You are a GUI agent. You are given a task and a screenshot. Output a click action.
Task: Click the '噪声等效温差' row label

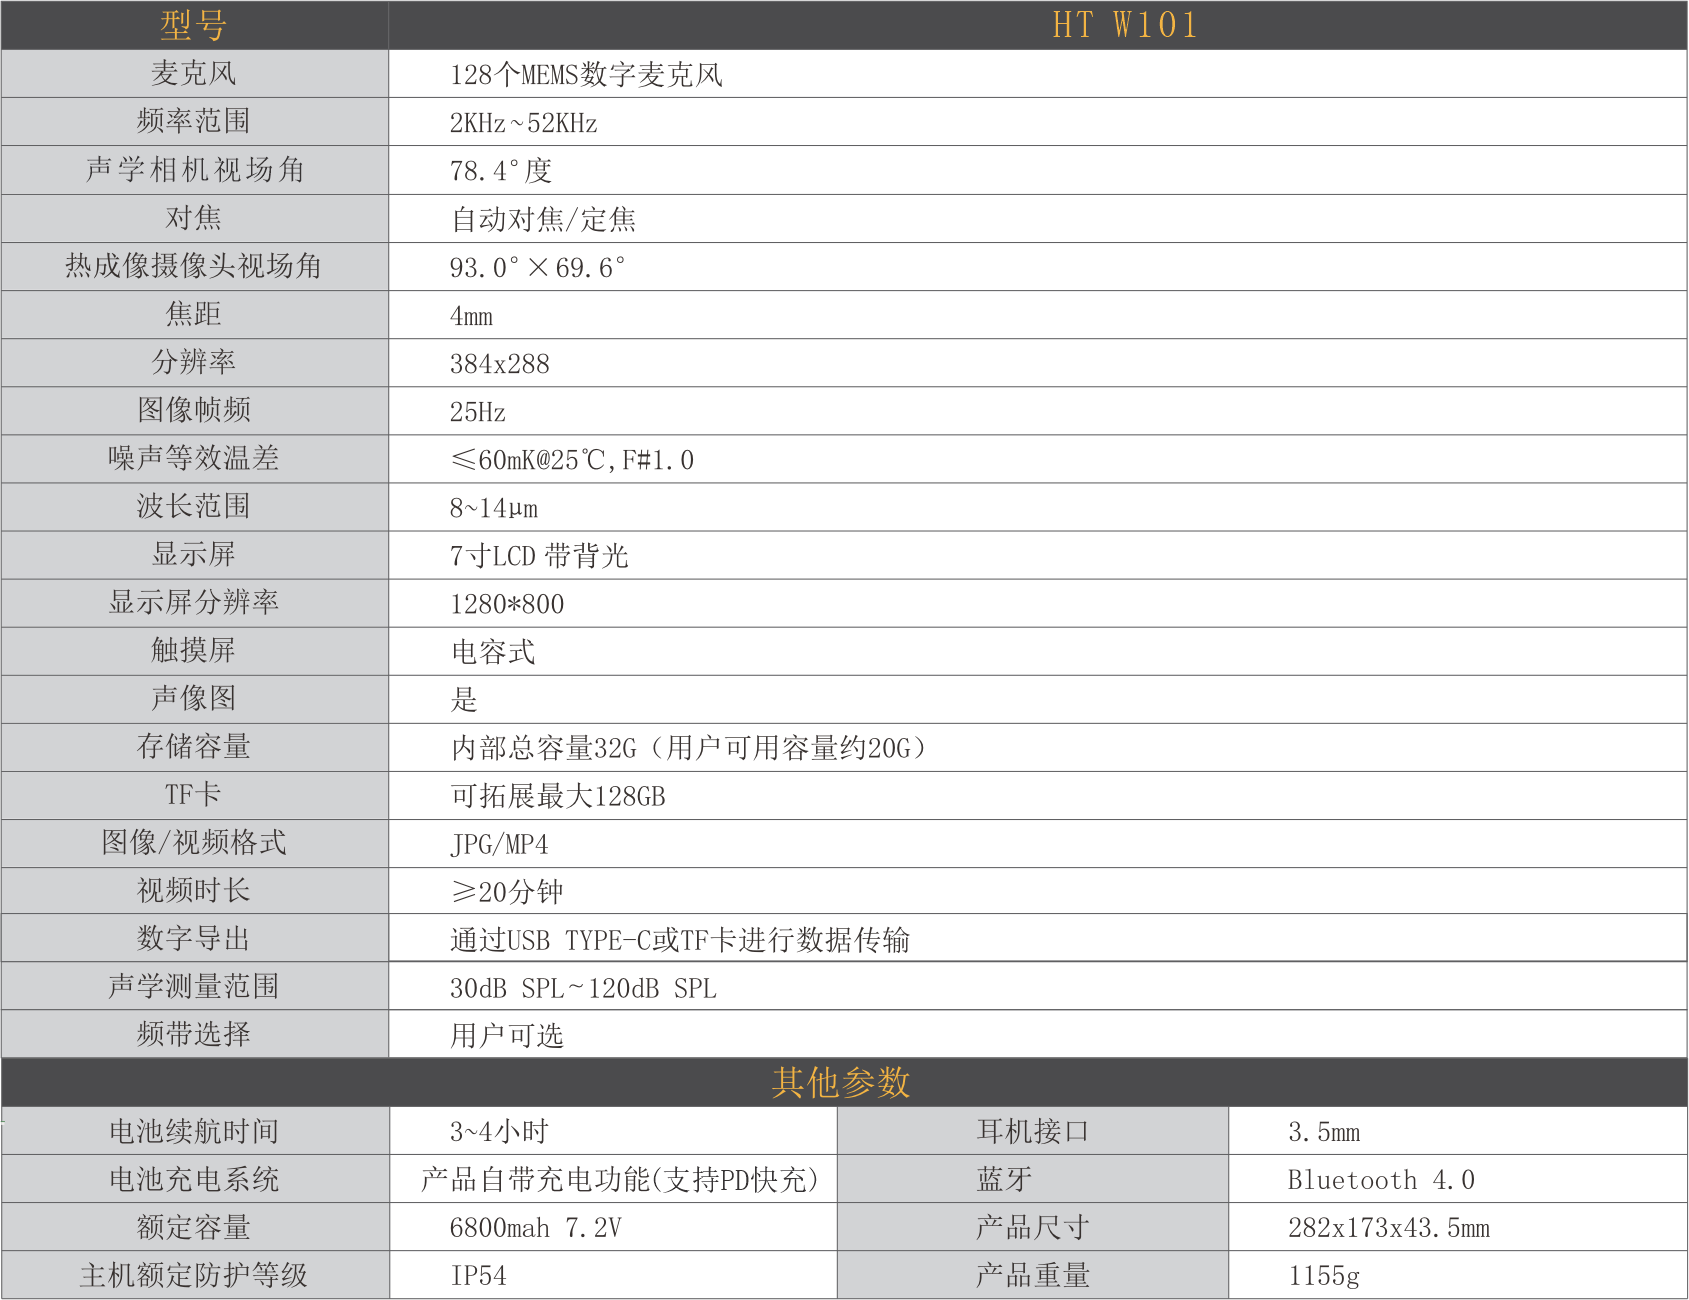[x=194, y=458]
